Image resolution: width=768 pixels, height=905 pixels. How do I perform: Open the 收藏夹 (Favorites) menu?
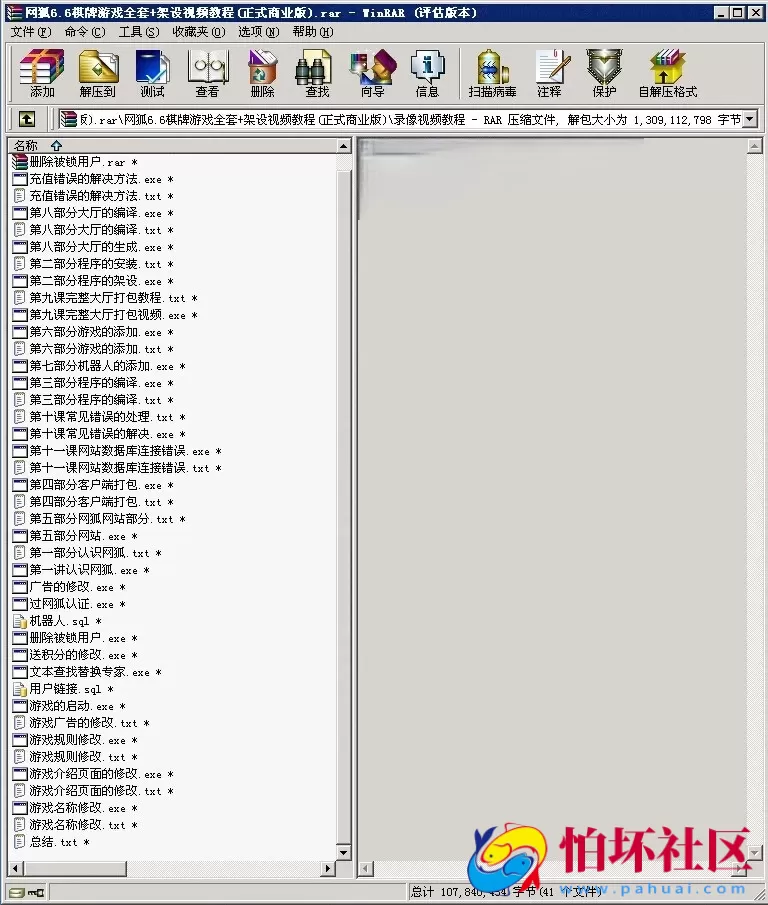pos(198,32)
